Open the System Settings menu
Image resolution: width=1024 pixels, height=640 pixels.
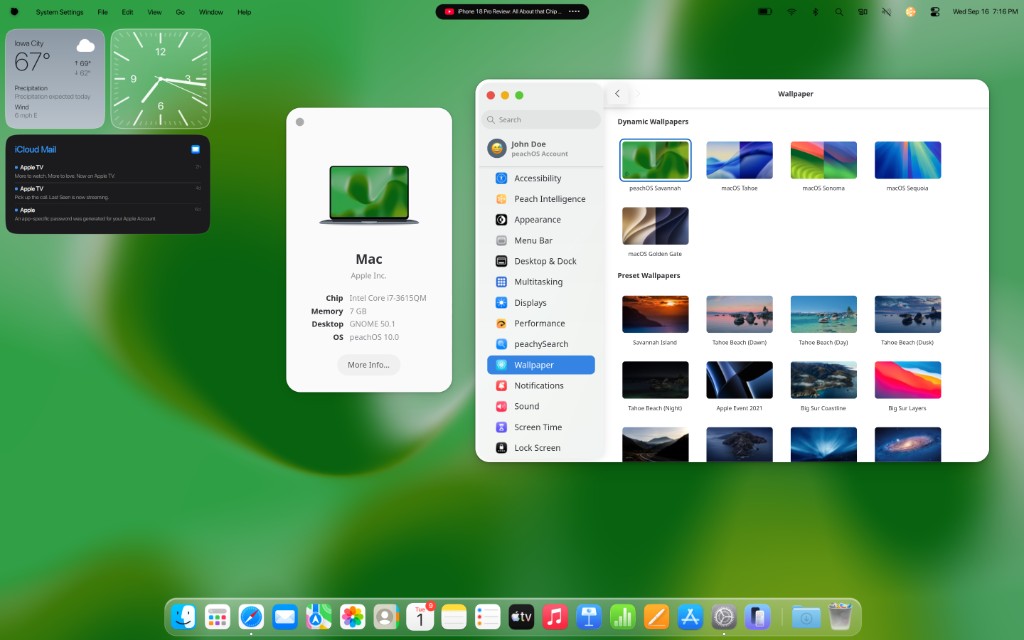pos(59,12)
